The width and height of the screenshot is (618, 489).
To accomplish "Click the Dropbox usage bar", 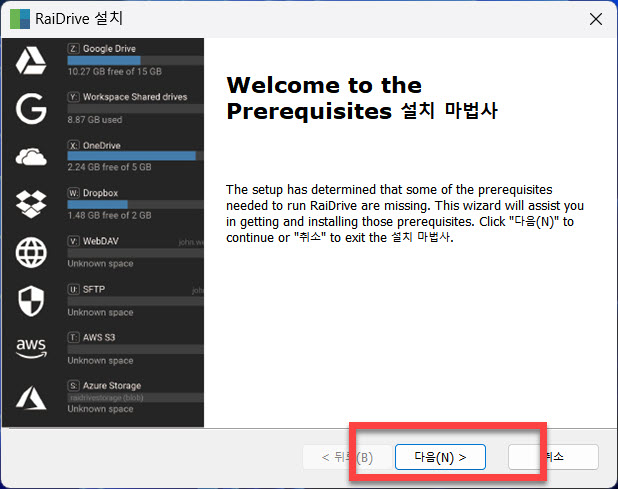I will coord(136,205).
